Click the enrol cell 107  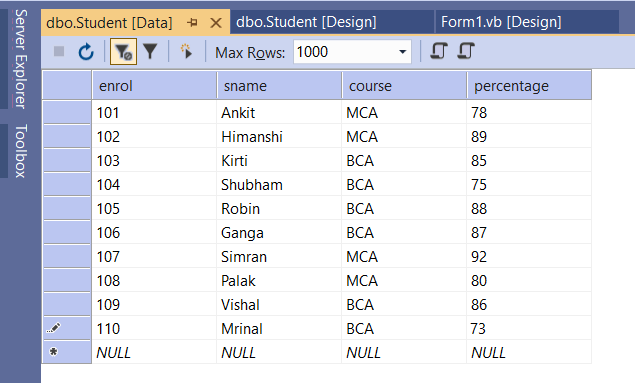click(154, 256)
